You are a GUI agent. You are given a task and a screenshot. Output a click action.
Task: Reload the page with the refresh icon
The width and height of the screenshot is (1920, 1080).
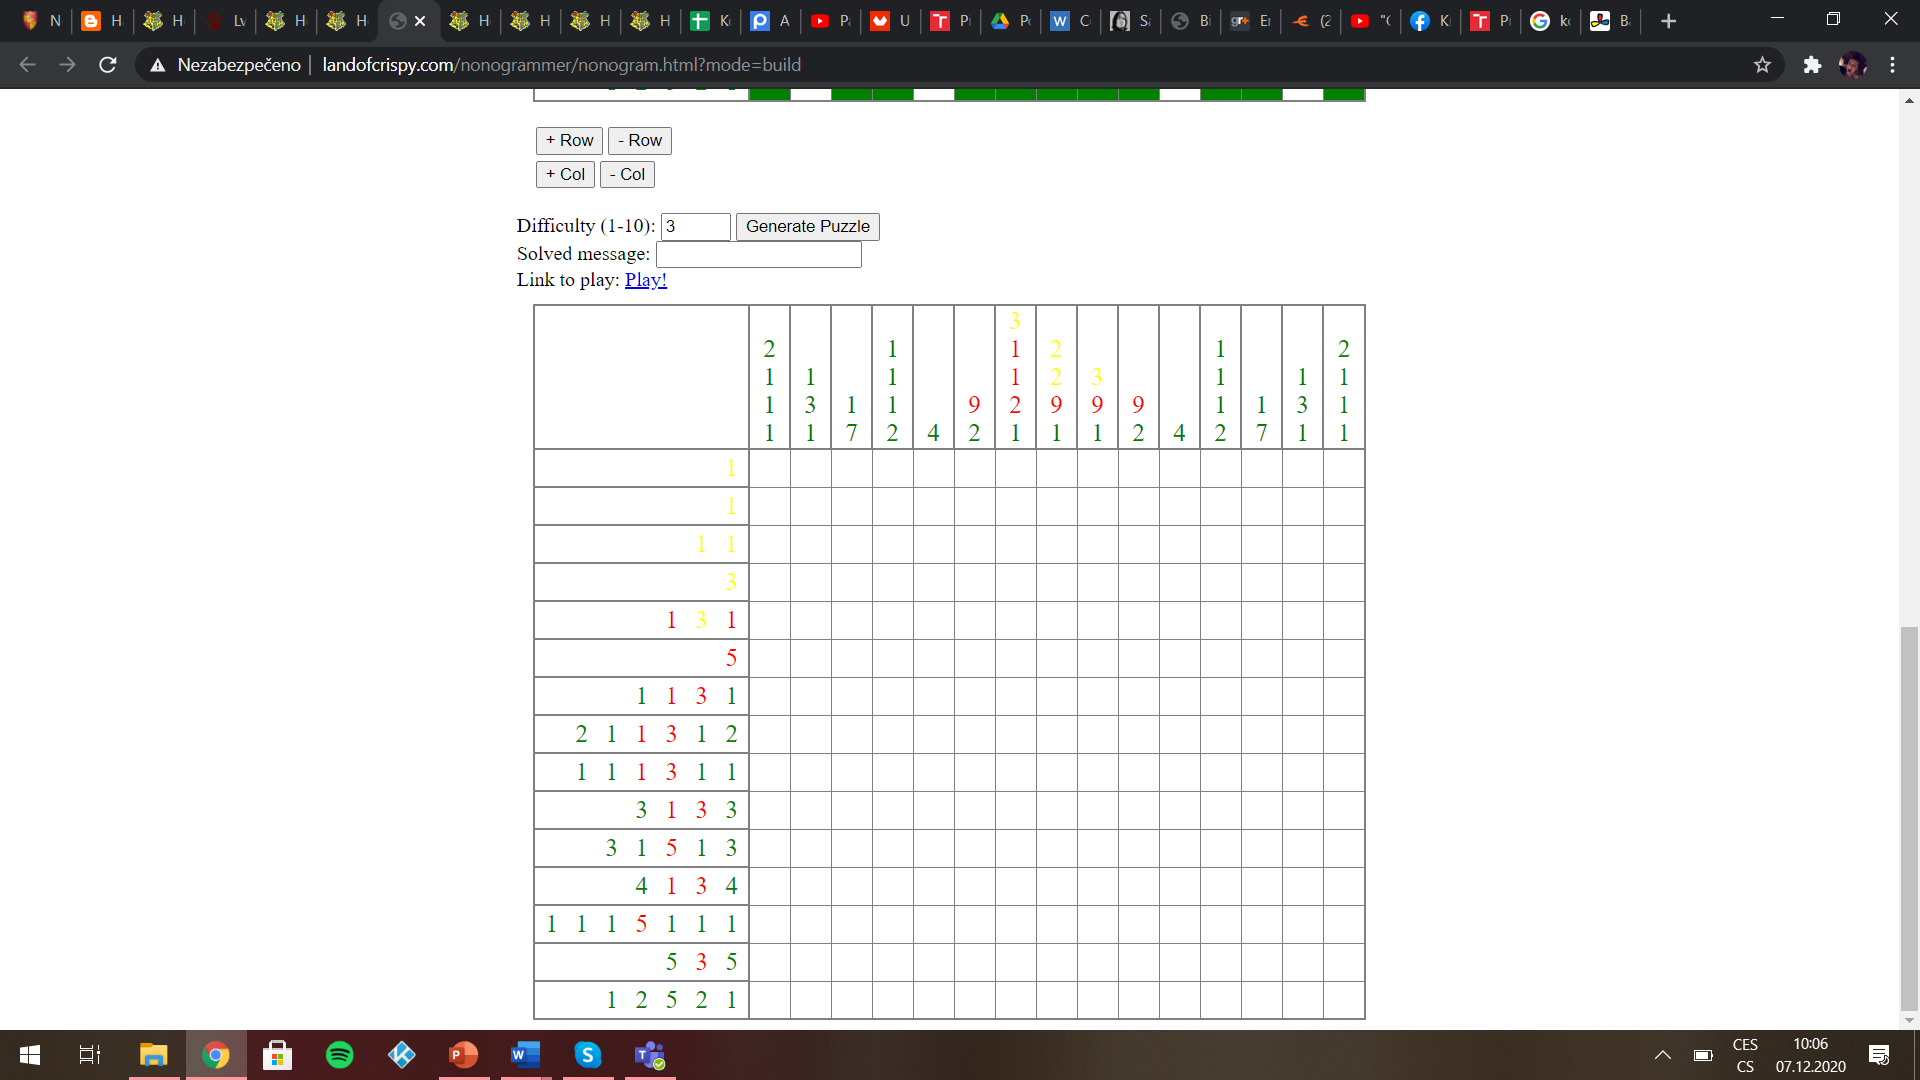point(108,65)
